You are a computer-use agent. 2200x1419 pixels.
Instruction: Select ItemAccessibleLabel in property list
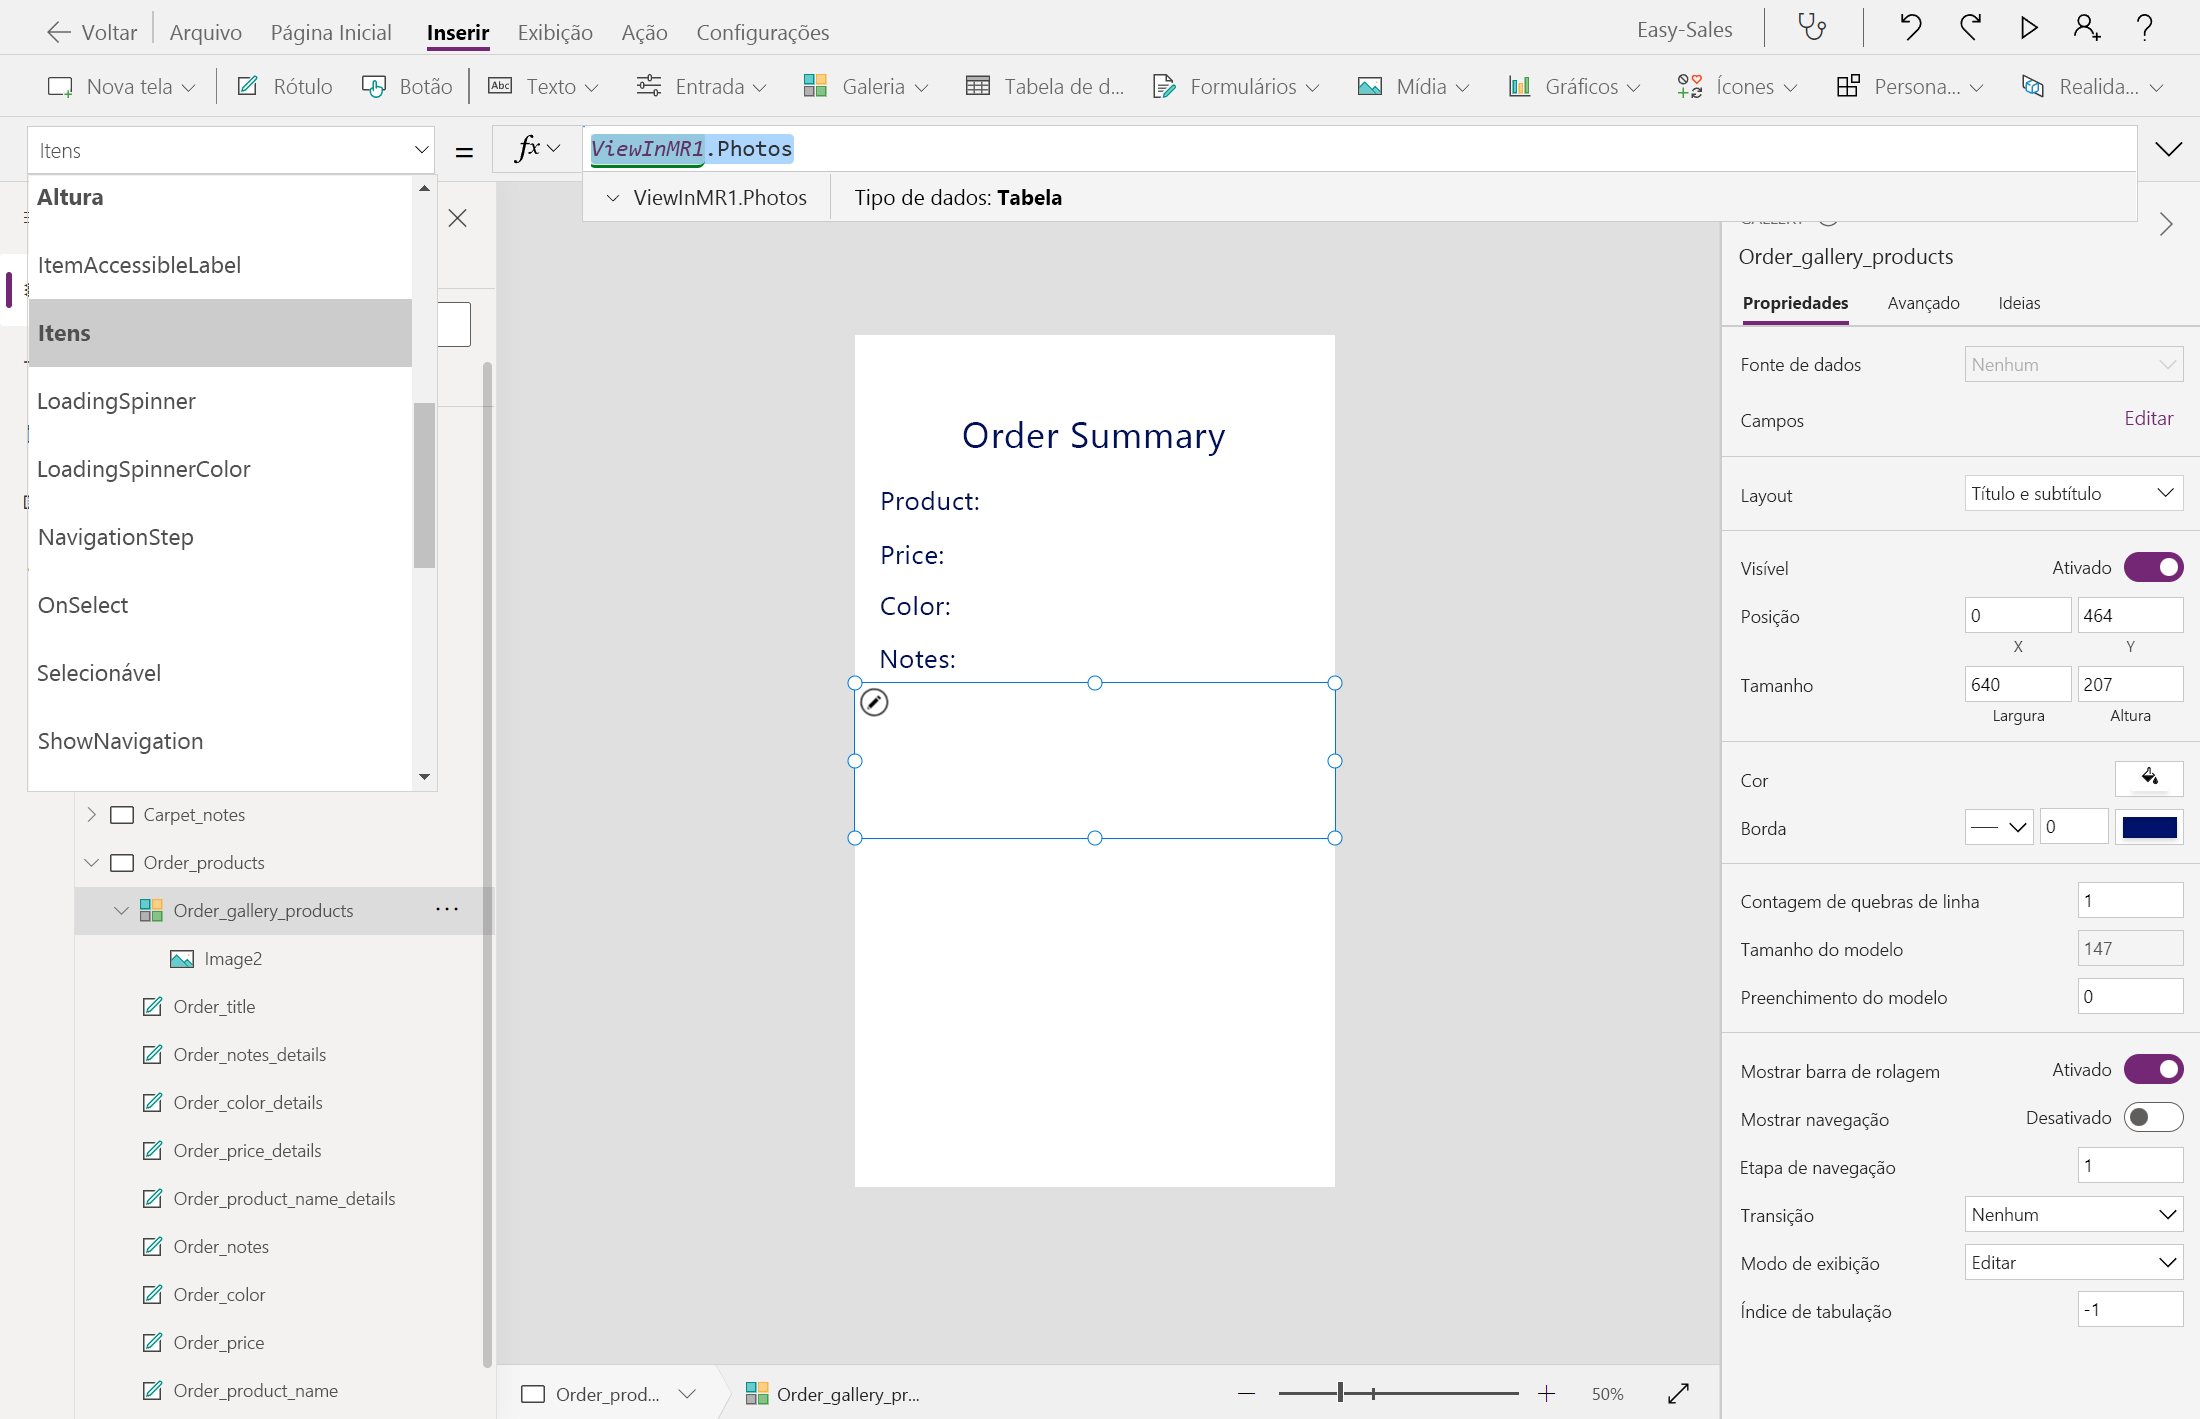click(220, 265)
